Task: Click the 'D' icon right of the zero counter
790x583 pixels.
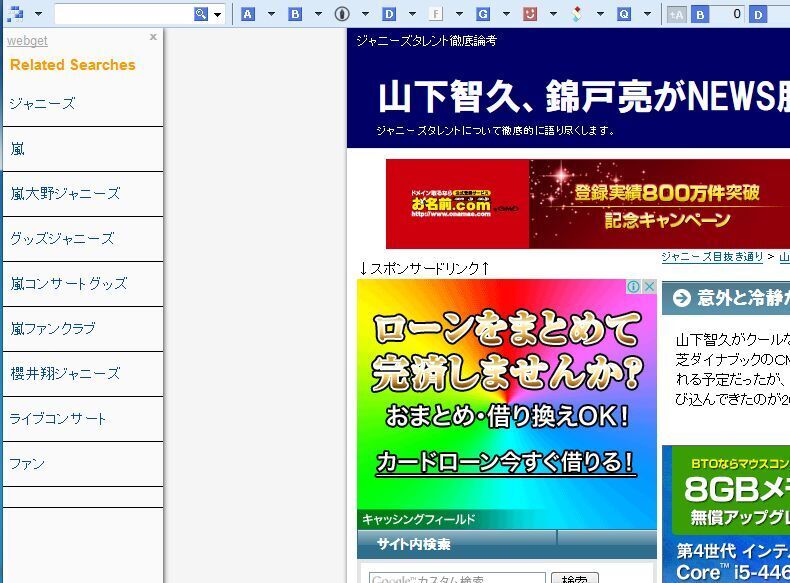Action: point(758,15)
